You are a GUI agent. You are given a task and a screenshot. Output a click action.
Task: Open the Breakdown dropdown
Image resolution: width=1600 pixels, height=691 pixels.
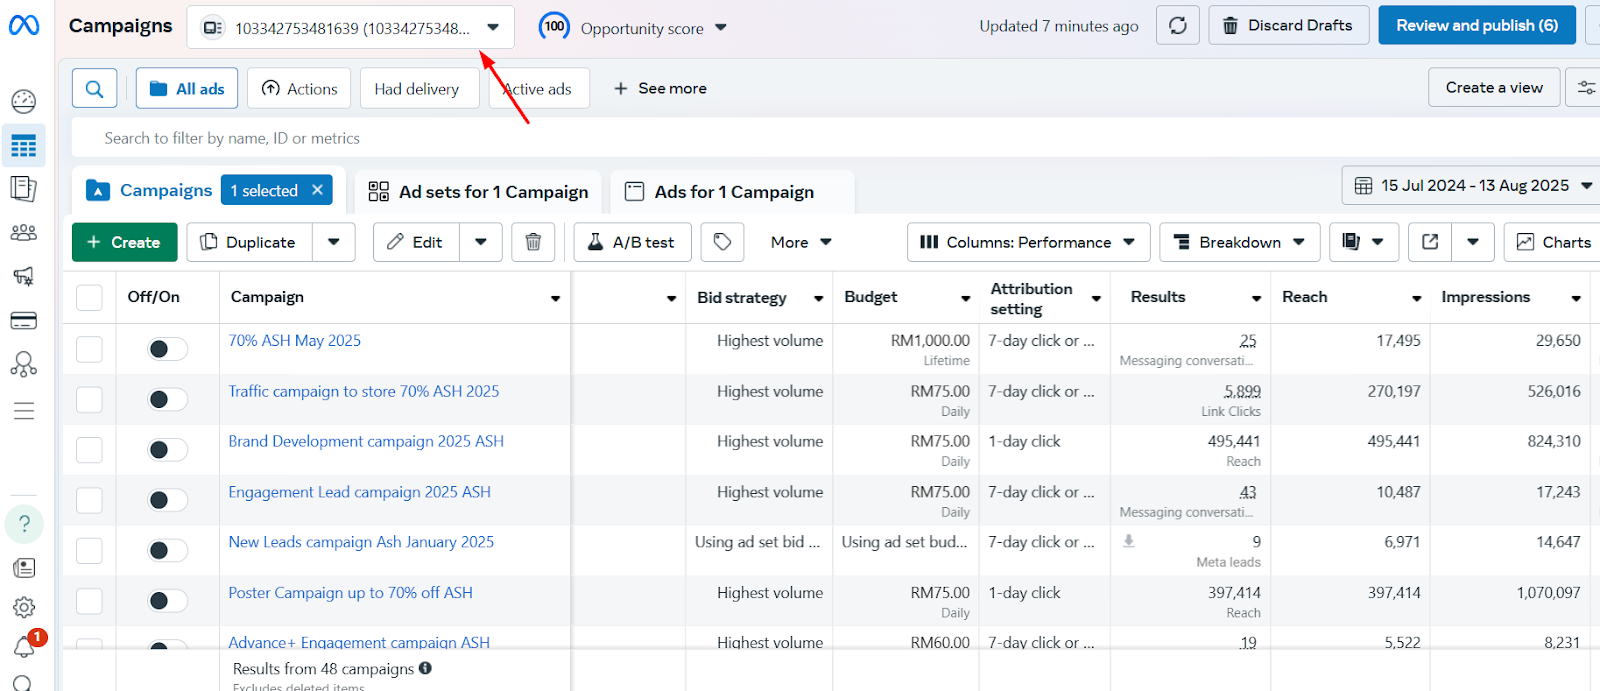pos(1239,242)
